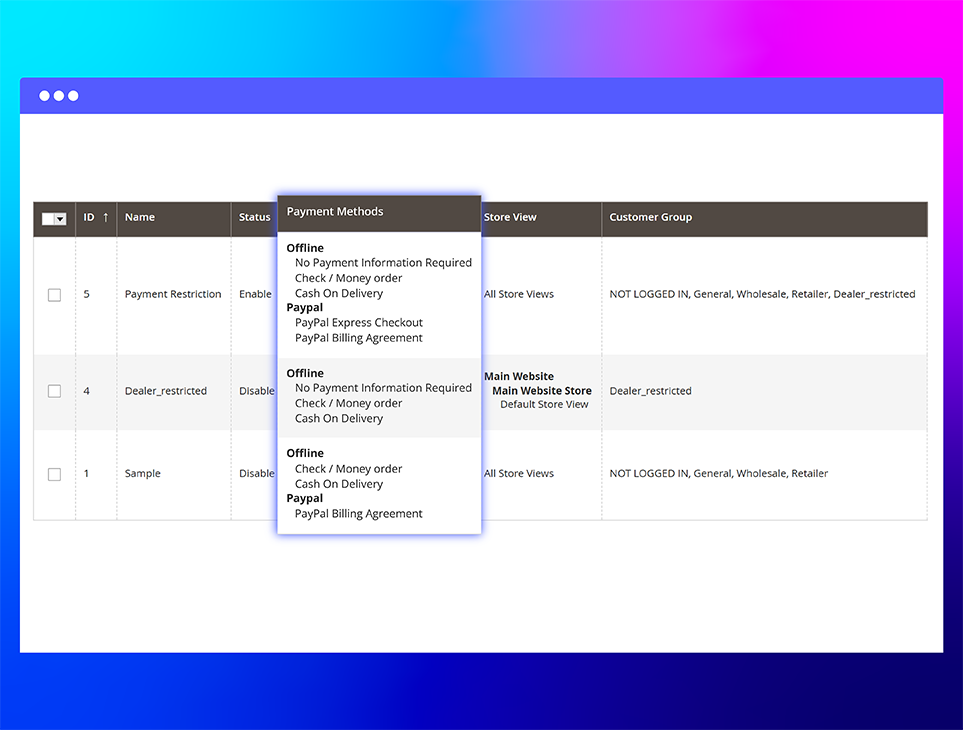963x730 pixels.
Task: Click the third white window dot
Action: pyautogui.click(x=73, y=96)
